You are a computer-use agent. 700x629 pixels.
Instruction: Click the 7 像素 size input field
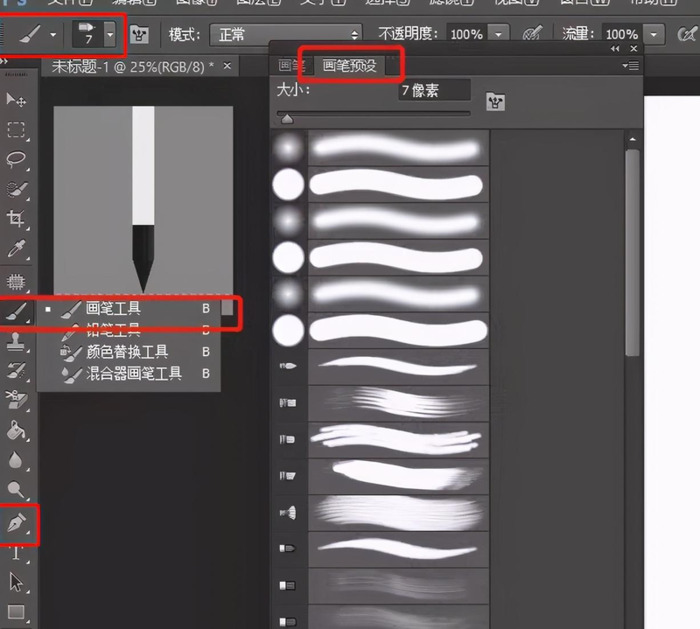click(432, 90)
